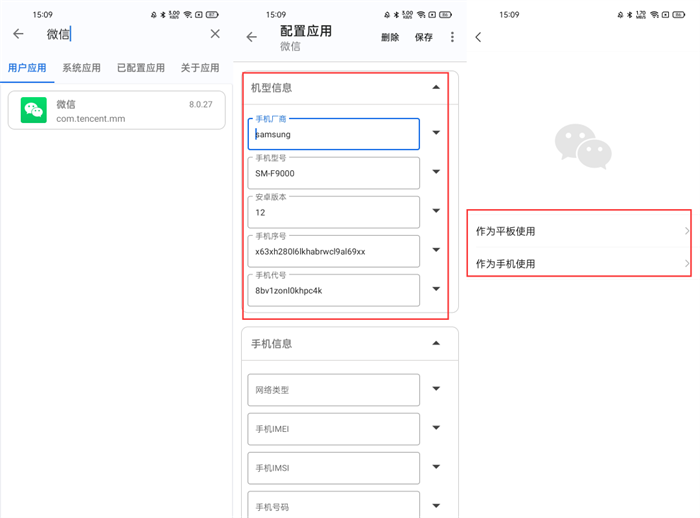Image resolution: width=700 pixels, height=518 pixels.
Task: Open the 手机序号 dropdown arrow
Action: (436, 250)
